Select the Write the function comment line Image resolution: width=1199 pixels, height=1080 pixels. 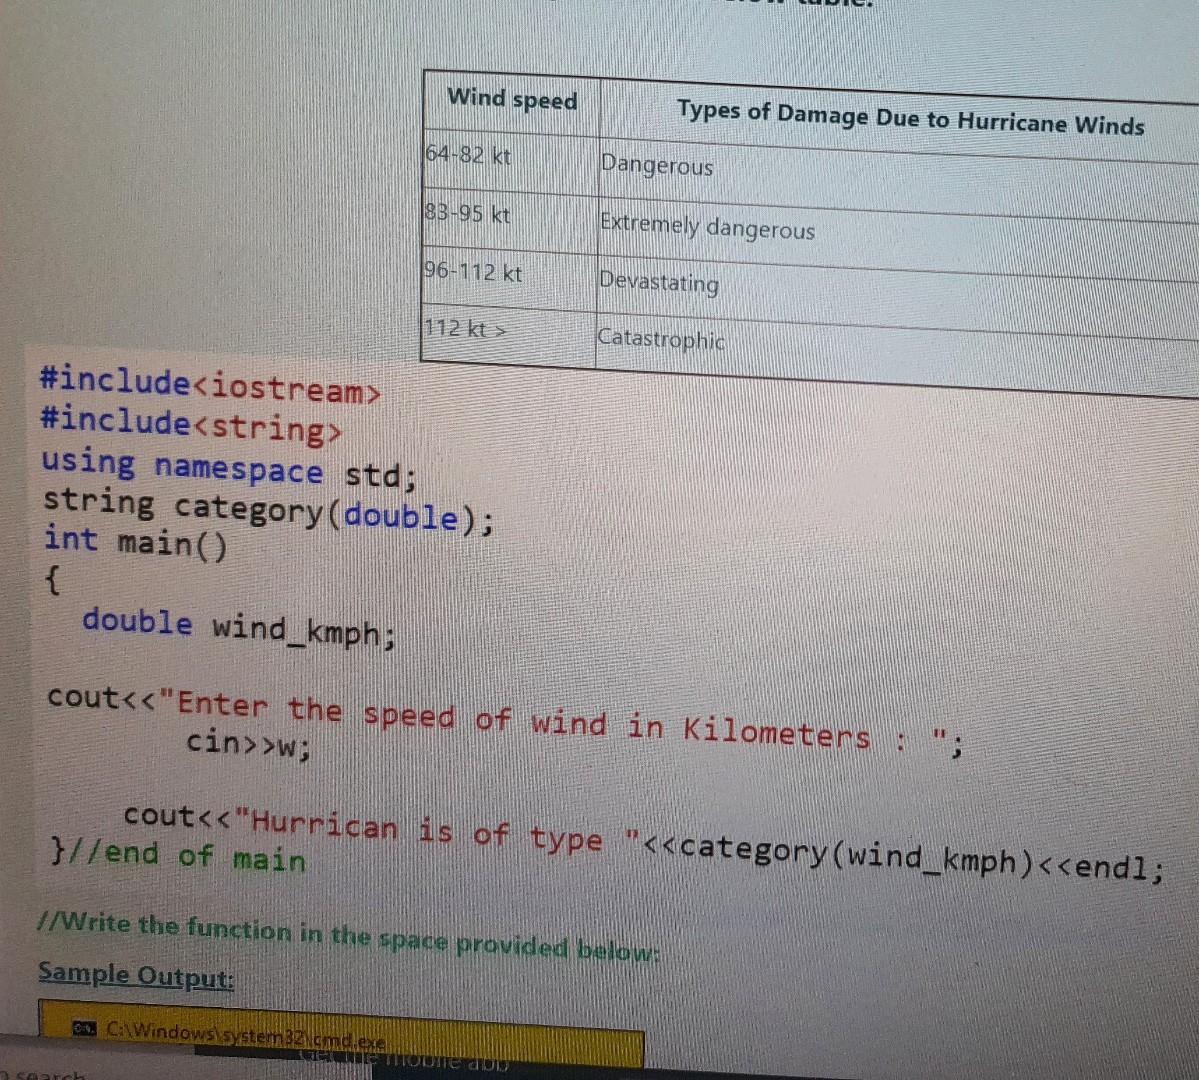click(350, 934)
